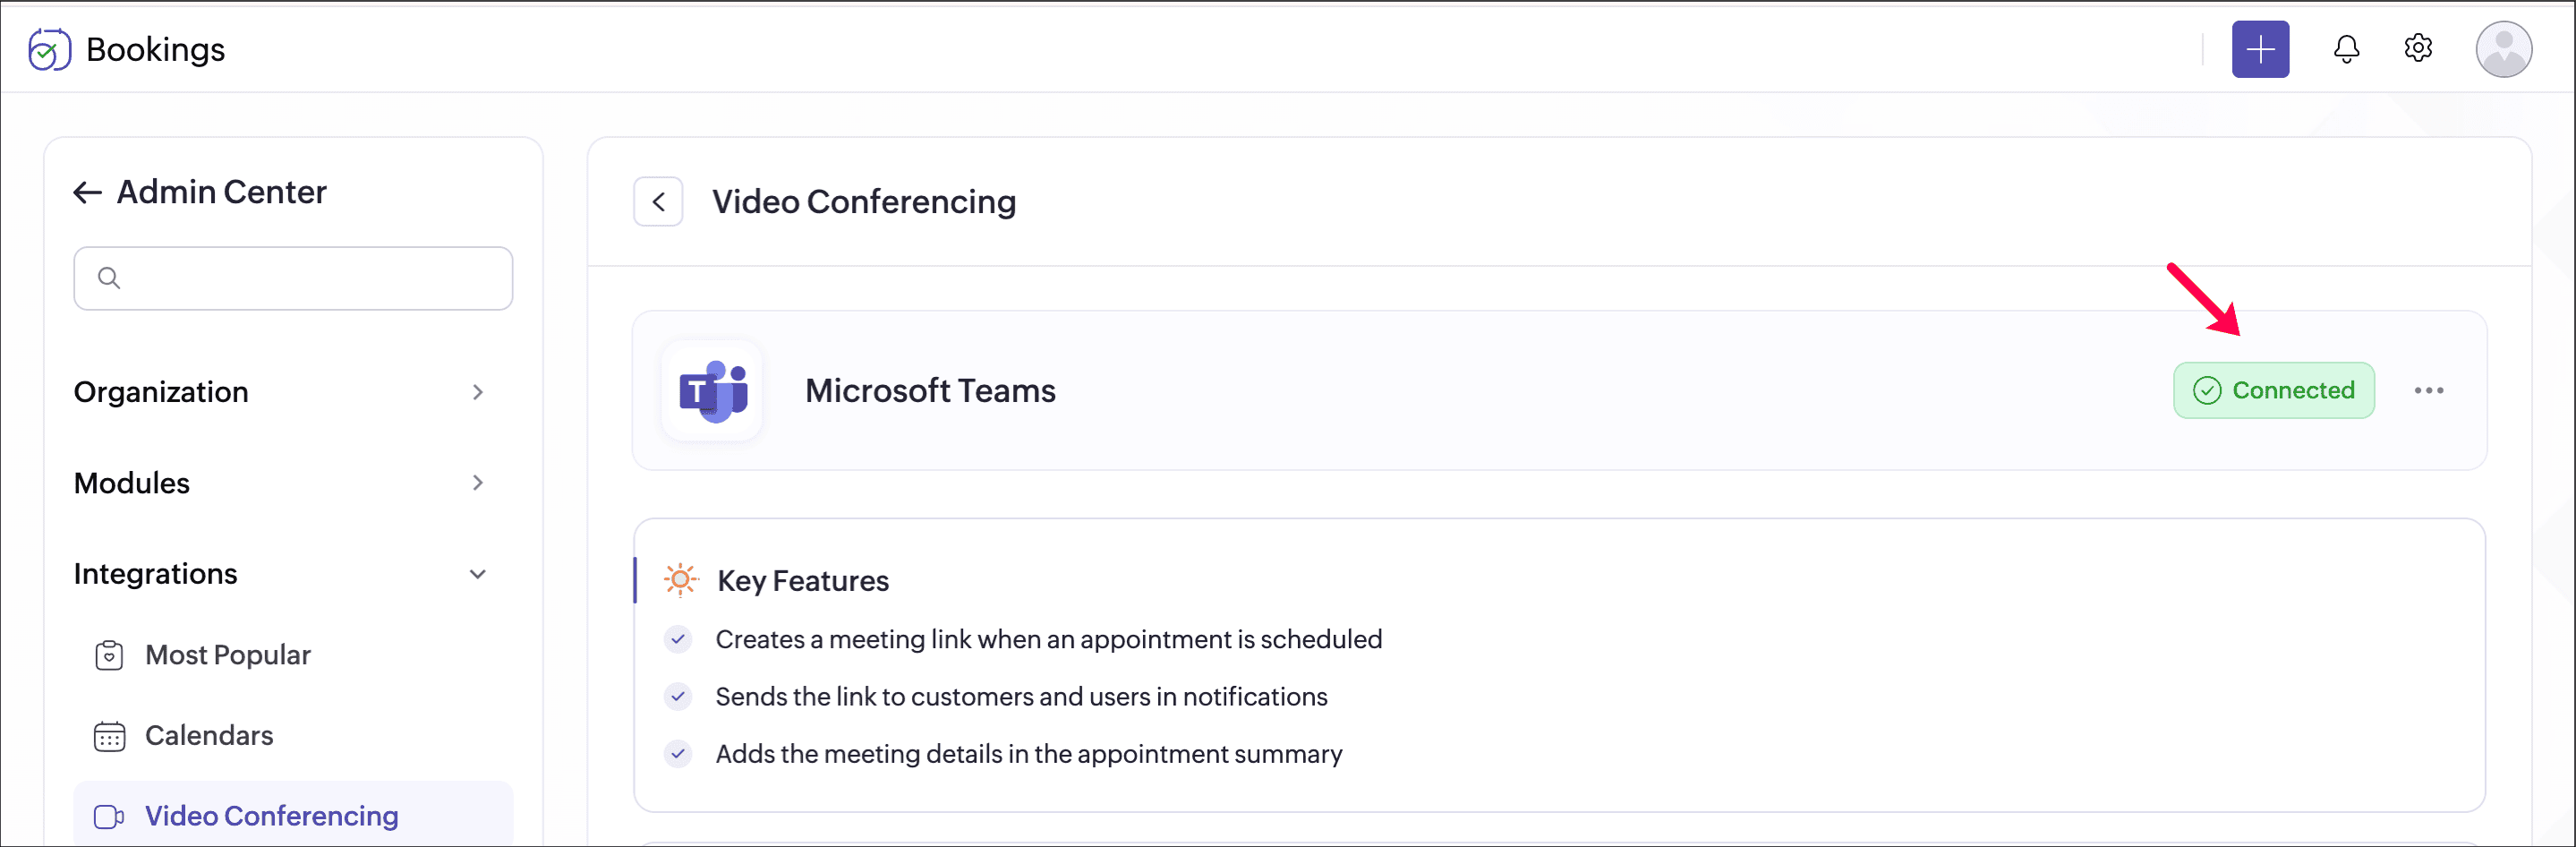
Task: Click the Connected status button
Action: click(x=2273, y=391)
